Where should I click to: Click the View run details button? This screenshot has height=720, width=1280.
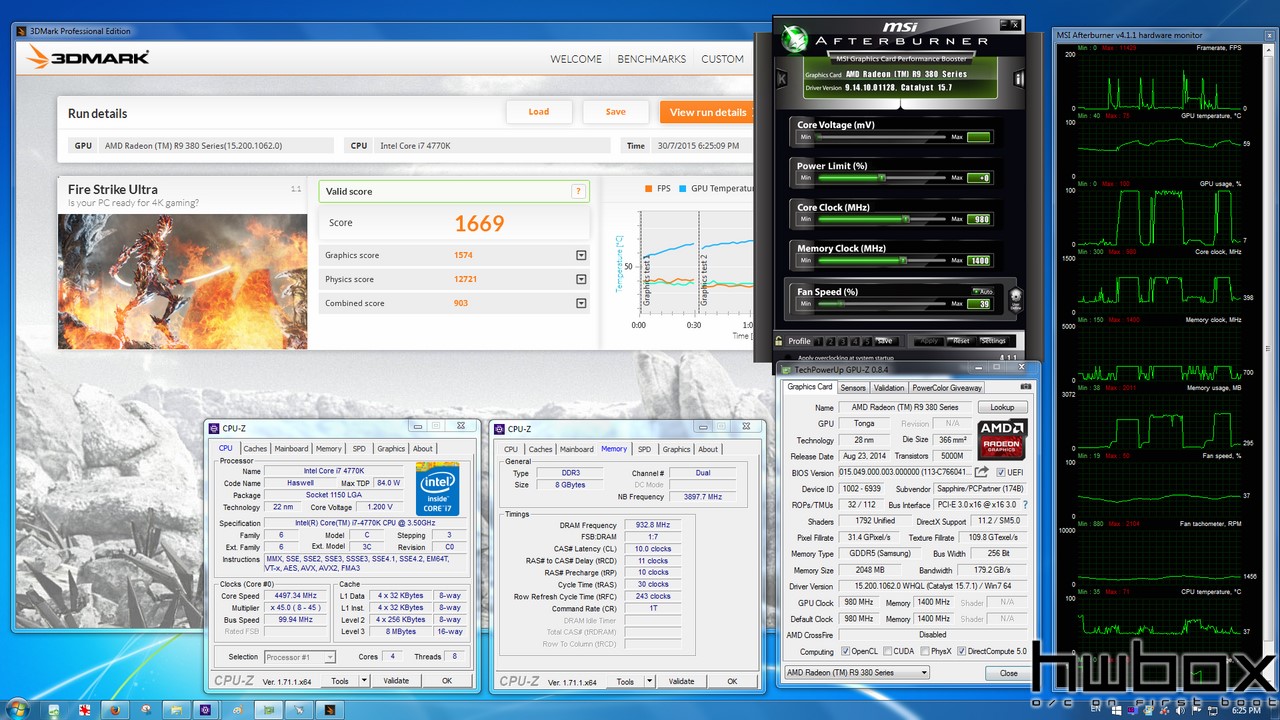[707, 112]
